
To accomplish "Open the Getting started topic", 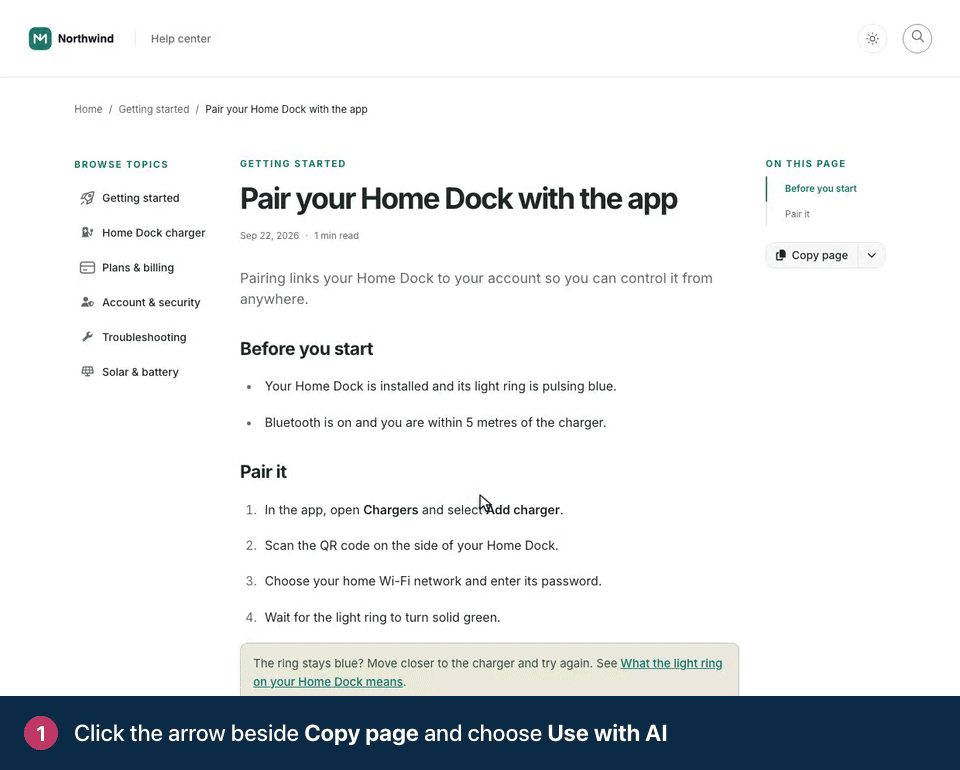I will pos(141,198).
